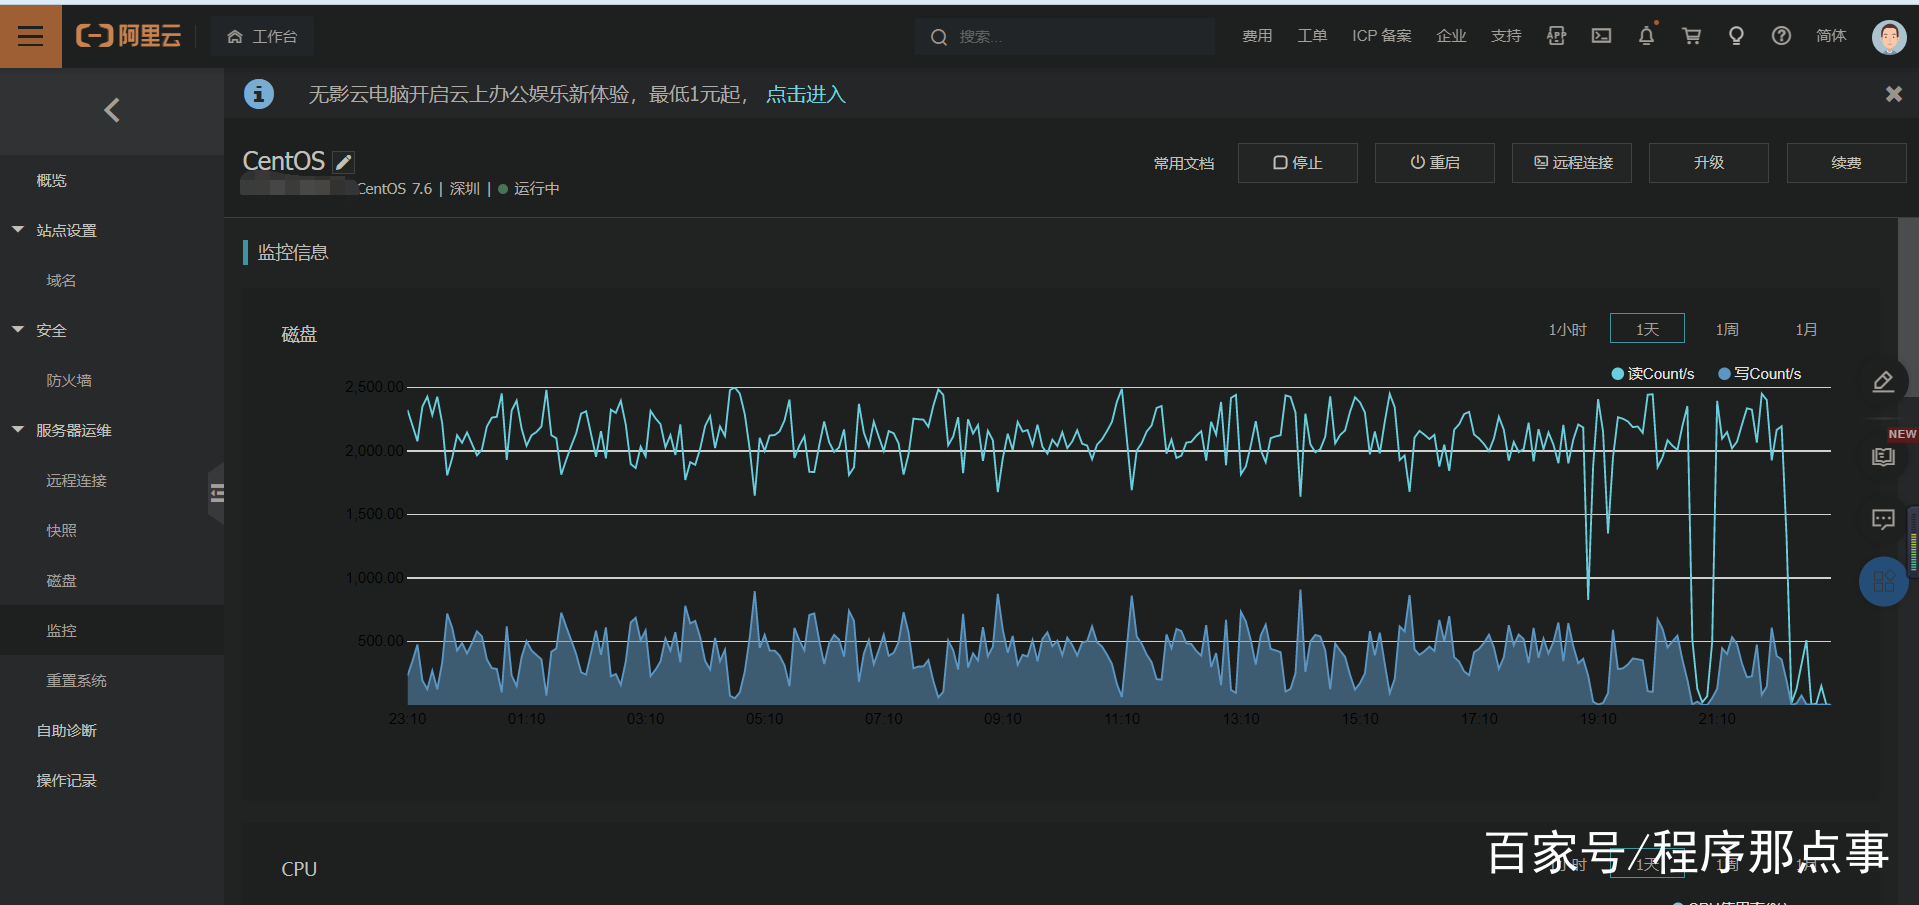The height and width of the screenshot is (905, 1919).
Task: Open the help question-mark icon
Action: click(1781, 36)
